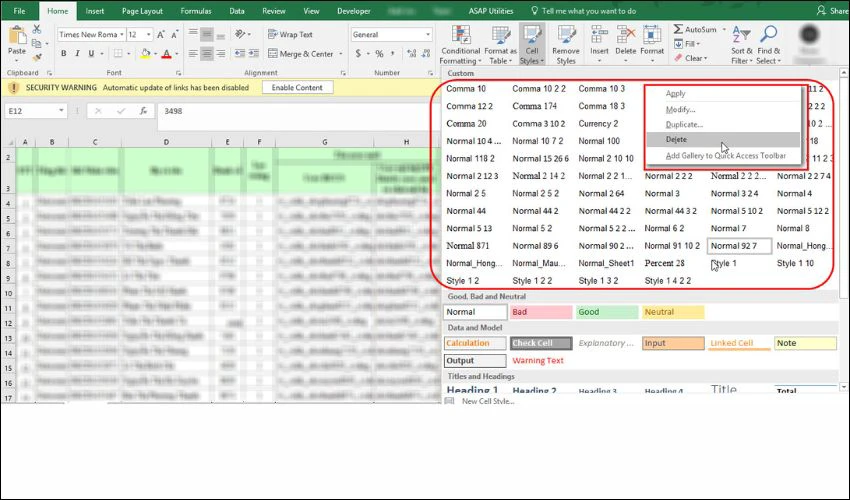850x500 pixels.
Task: Click Decrease Decimal icon
Action: pyautogui.click(x=426, y=54)
